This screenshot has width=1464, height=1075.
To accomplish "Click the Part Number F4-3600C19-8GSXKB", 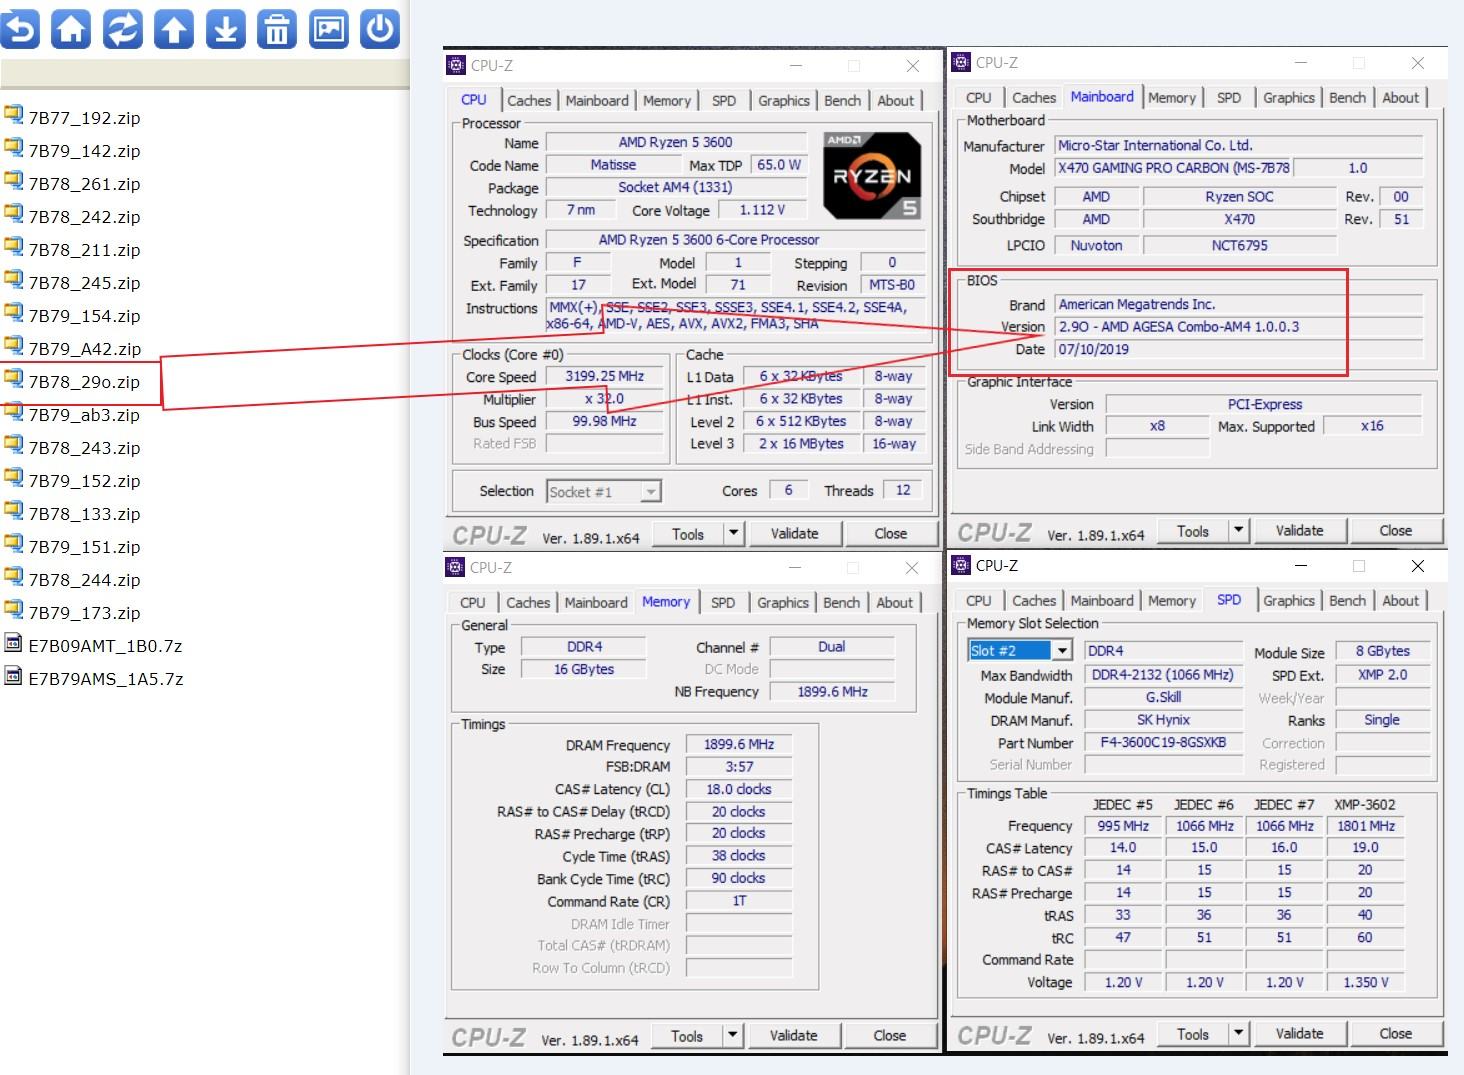I will point(1163,743).
